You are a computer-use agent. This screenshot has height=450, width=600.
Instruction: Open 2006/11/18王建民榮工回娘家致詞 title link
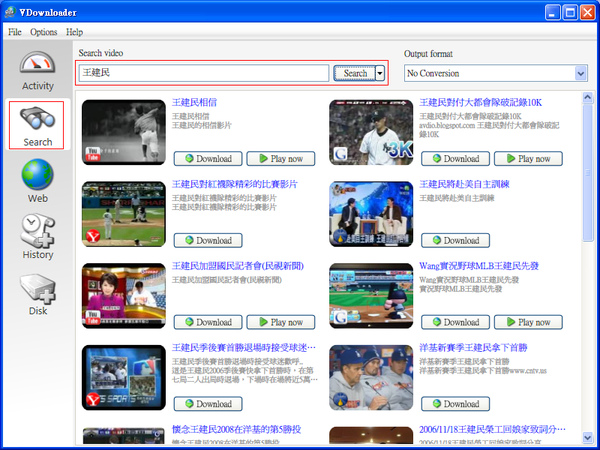pos(492,429)
